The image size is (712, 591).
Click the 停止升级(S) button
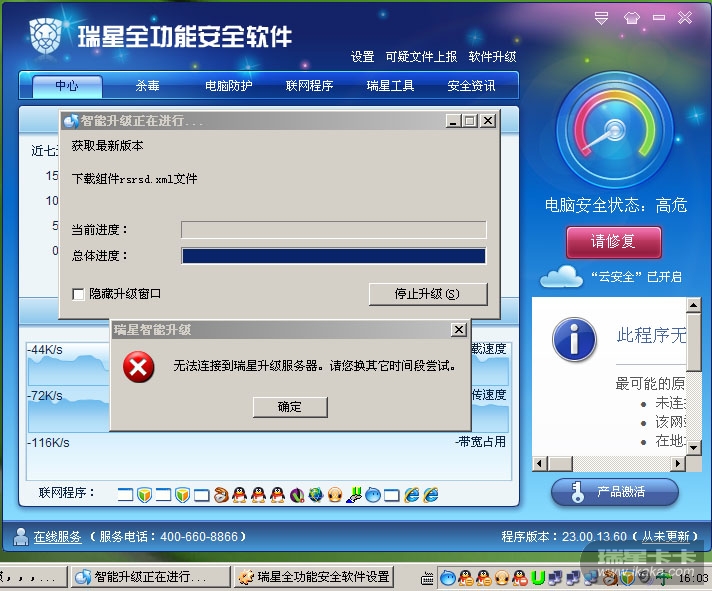click(428, 294)
